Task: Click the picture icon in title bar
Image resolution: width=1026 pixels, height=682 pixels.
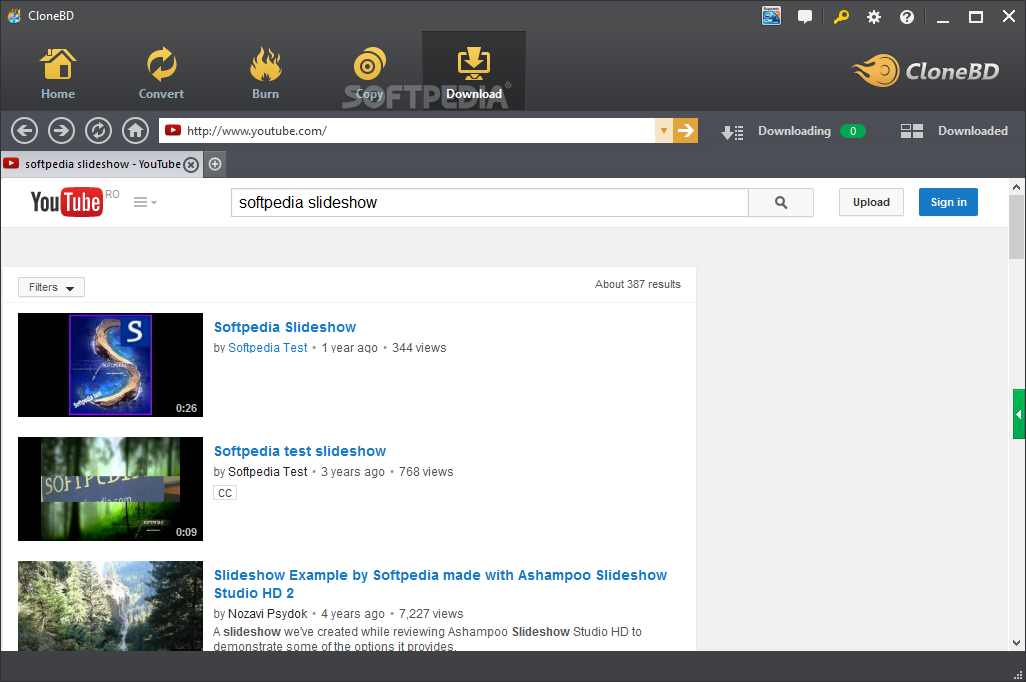Action: (771, 16)
